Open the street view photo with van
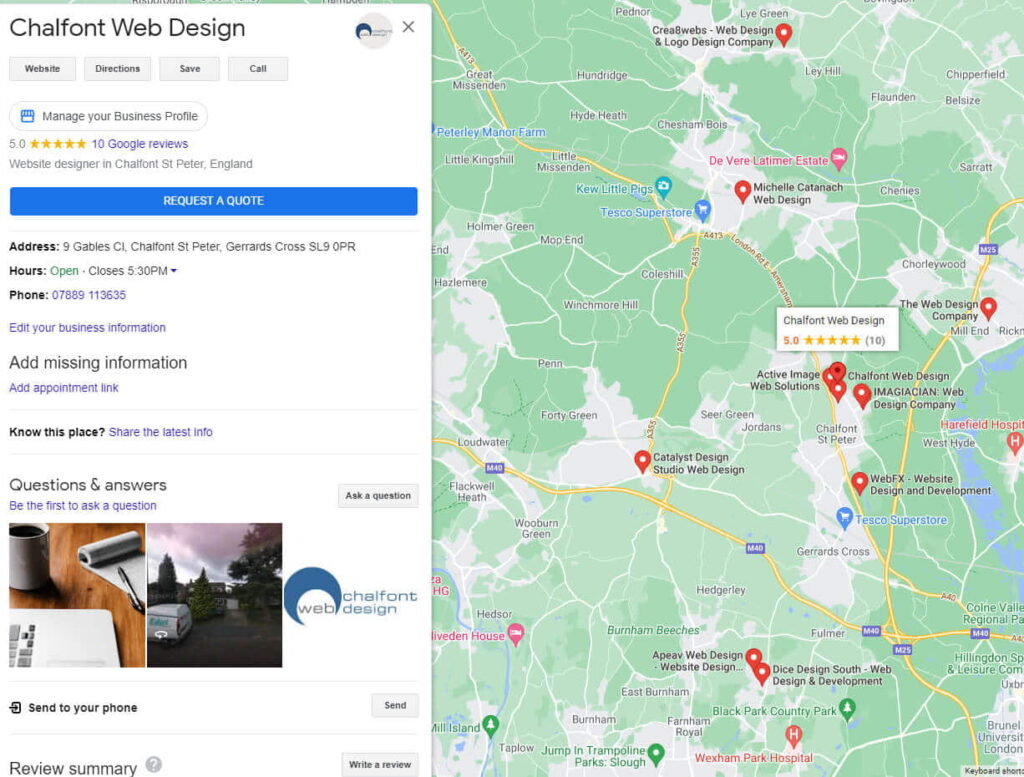The width and height of the screenshot is (1024, 777). coord(215,595)
